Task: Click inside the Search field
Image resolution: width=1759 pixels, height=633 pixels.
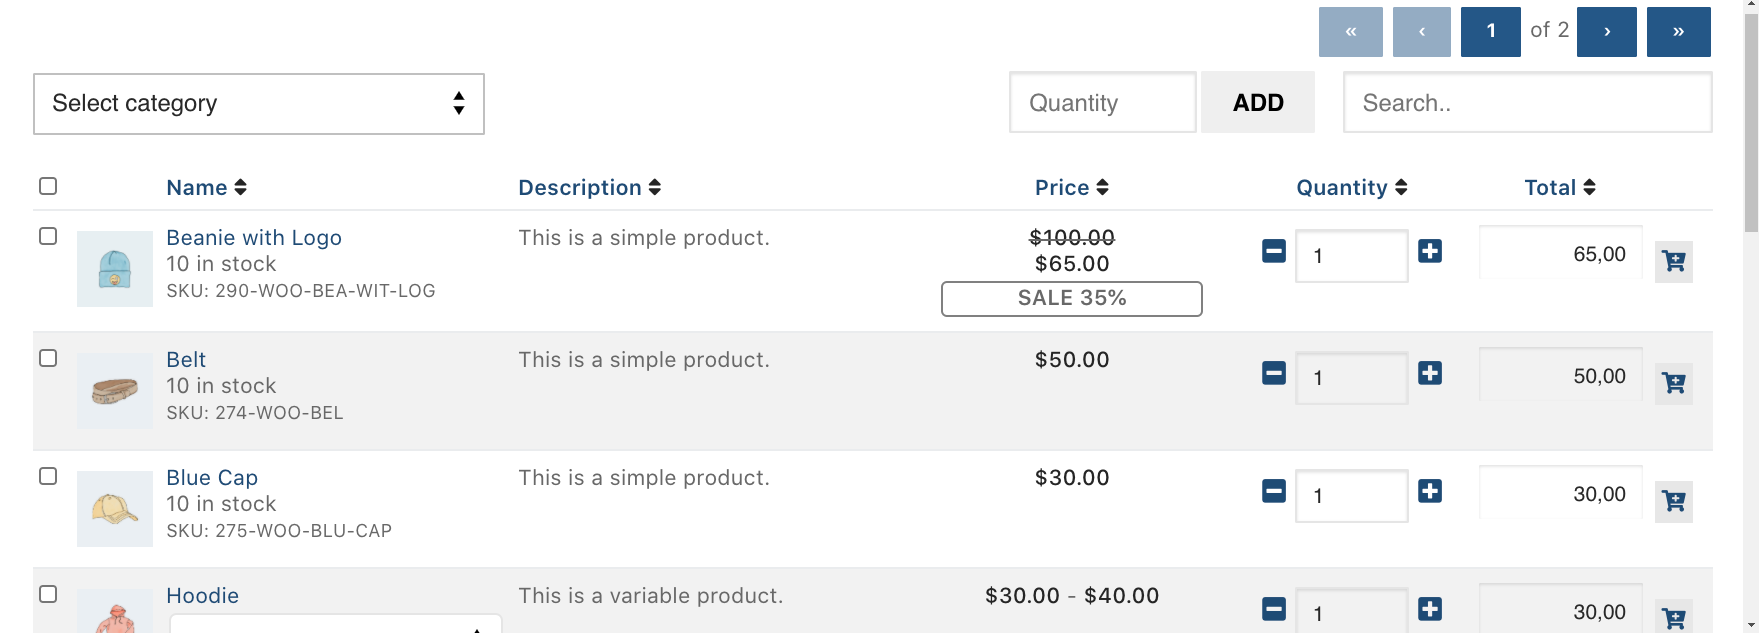Action: [1527, 102]
